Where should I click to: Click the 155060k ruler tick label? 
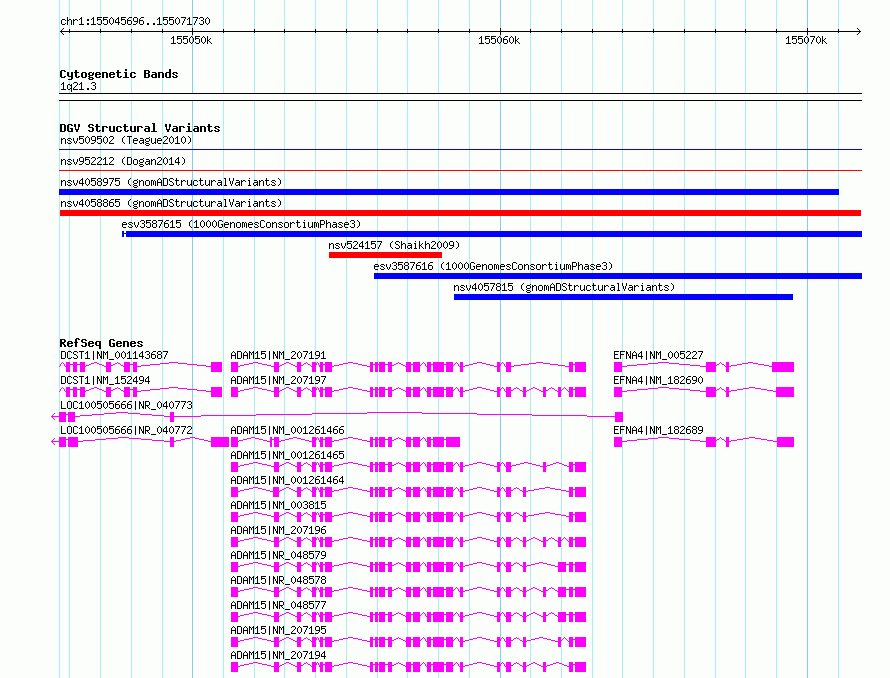[x=499, y=40]
